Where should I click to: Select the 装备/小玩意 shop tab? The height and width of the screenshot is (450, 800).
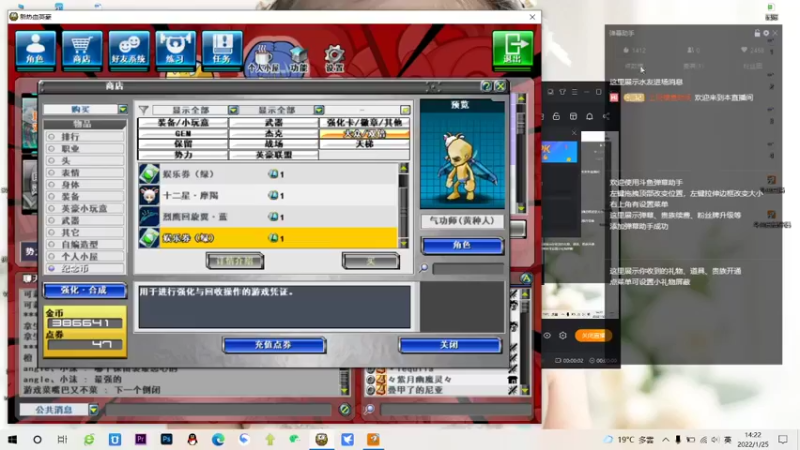pyautogui.click(x=183, y=122)
